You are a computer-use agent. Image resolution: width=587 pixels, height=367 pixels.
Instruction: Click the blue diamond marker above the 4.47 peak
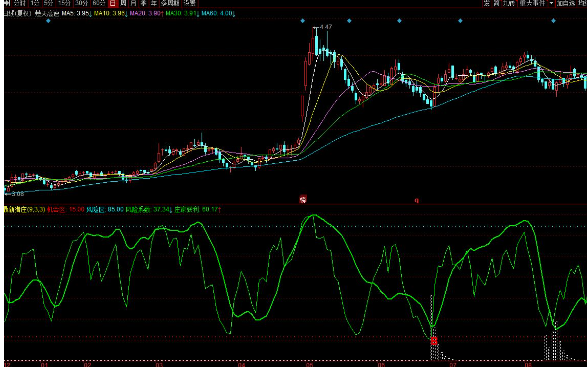coord(302,21)
